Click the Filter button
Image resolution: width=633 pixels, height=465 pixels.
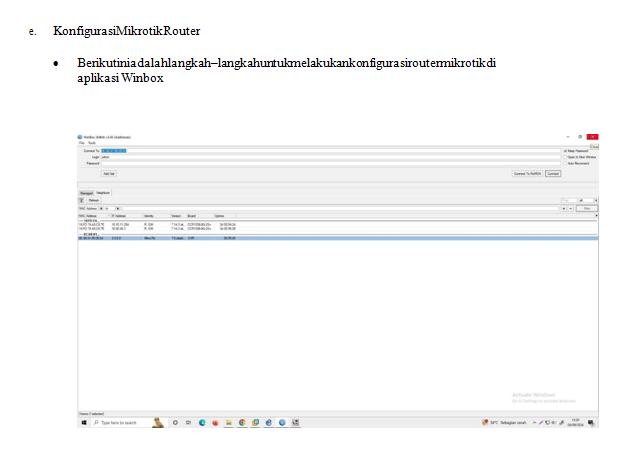[587, 208]
